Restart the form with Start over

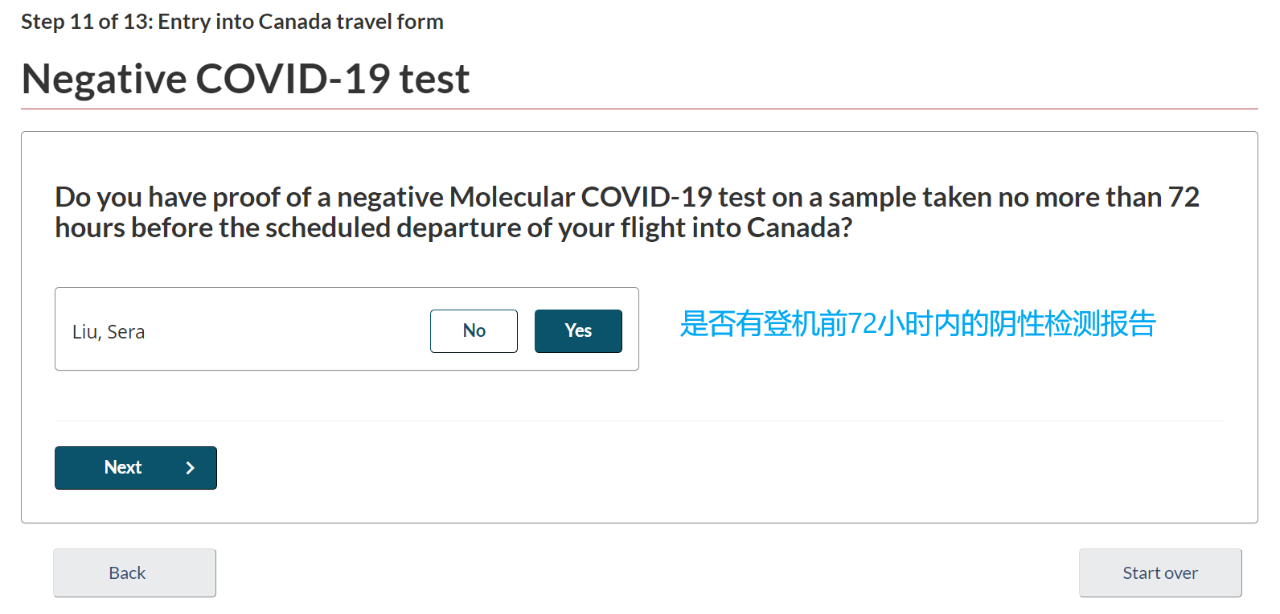1160,573
